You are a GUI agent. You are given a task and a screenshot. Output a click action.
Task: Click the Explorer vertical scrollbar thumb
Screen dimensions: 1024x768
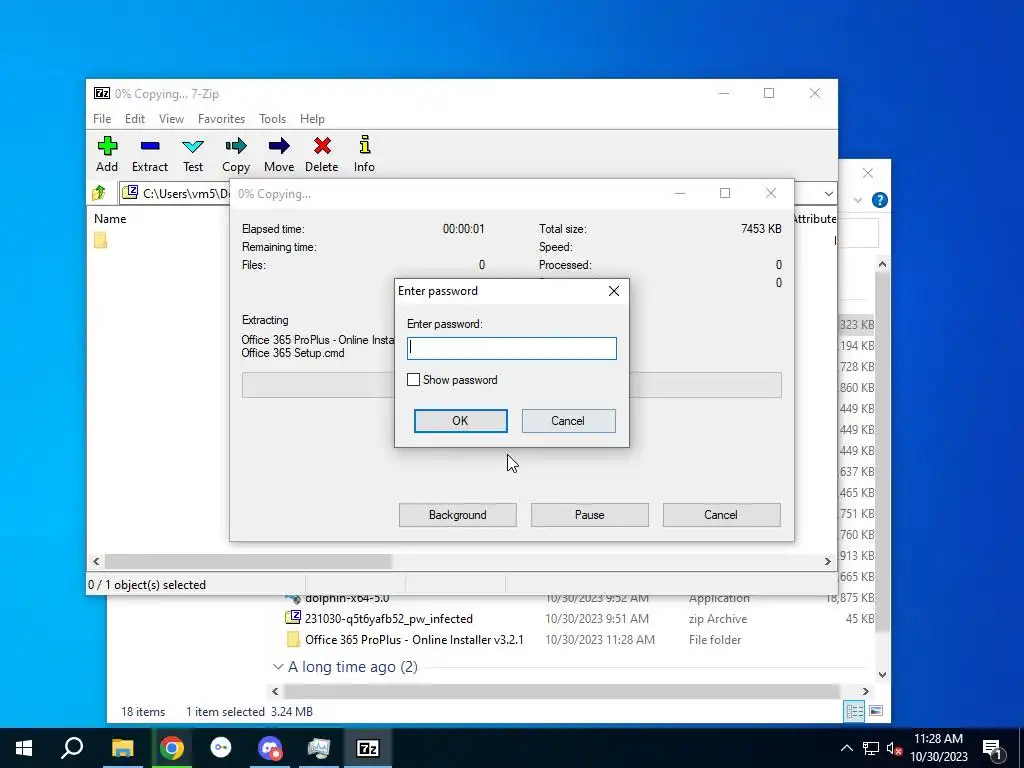pos(882,451)
